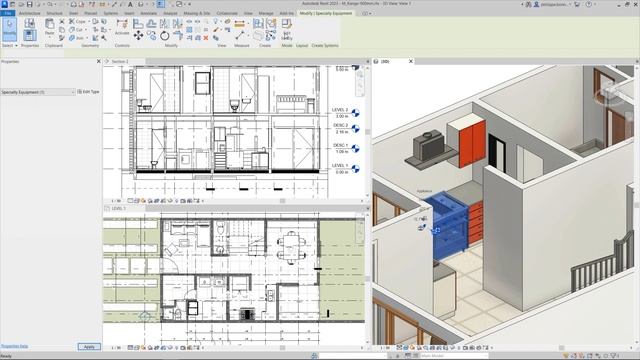Open the Help question mark icon
The height and width of the screenshot is (360, 640).
(589, 4)
